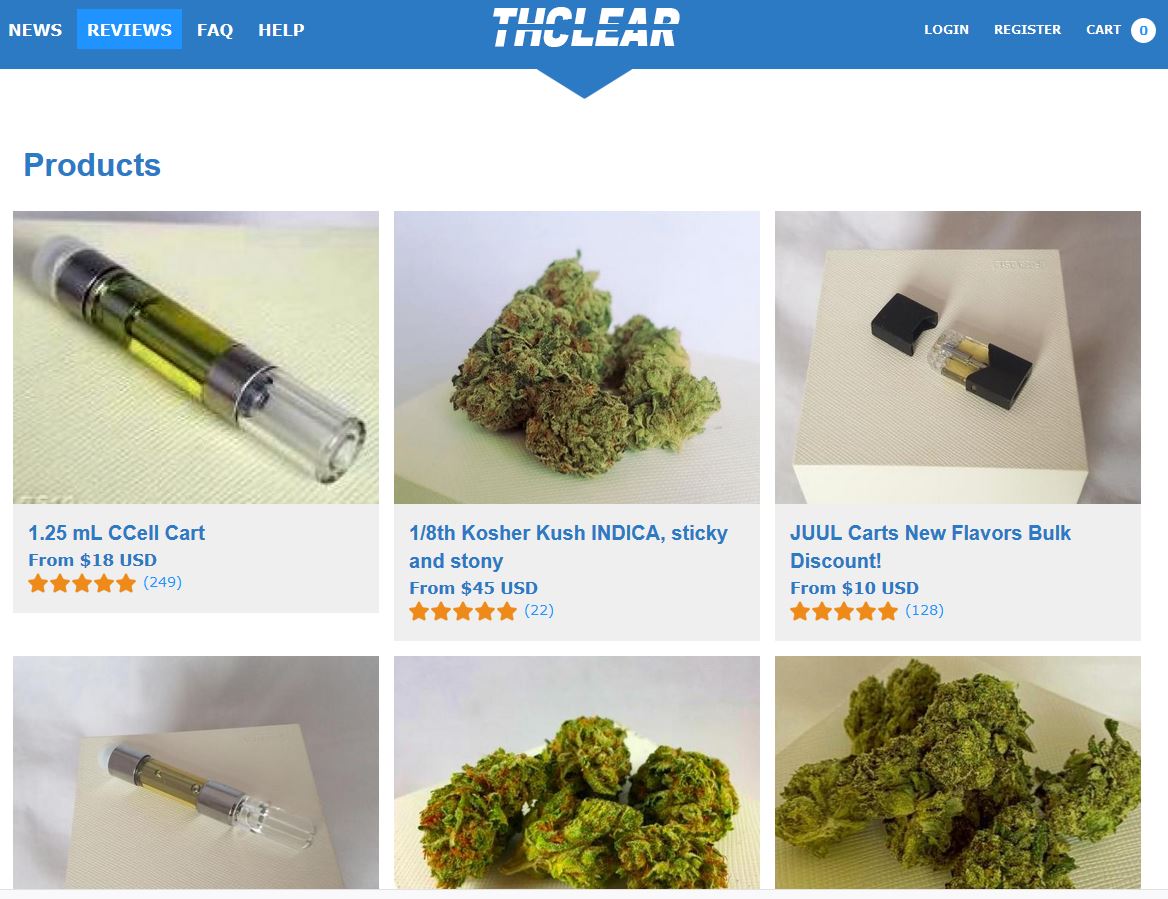Image resolution: width=1168 pixels, height=899 pixels.
Task: View the (249) reviews count
Action: click(162, 582)
